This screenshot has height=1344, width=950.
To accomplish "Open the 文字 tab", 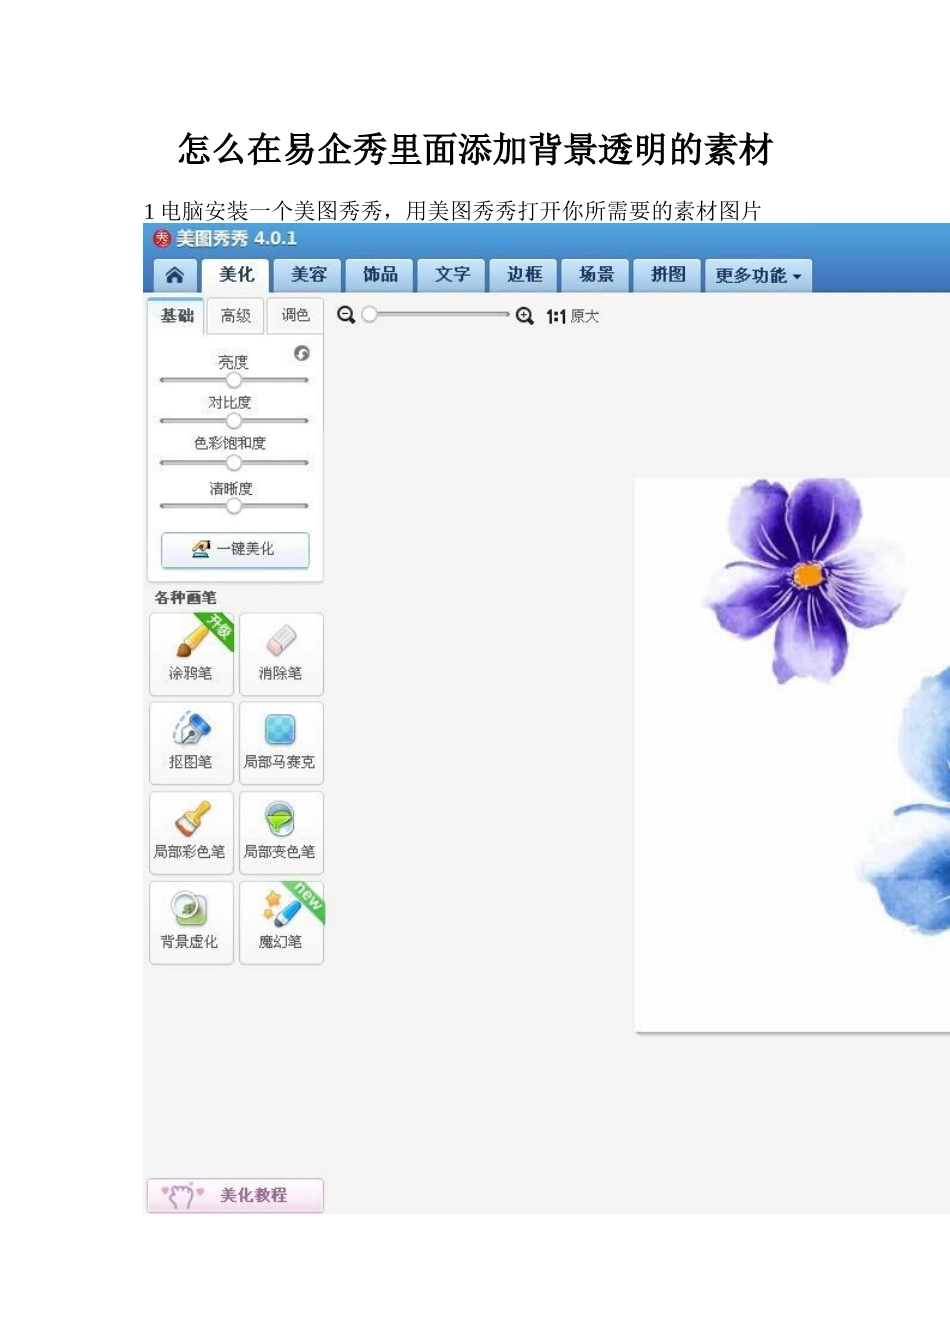I will (x=452, y=275).
